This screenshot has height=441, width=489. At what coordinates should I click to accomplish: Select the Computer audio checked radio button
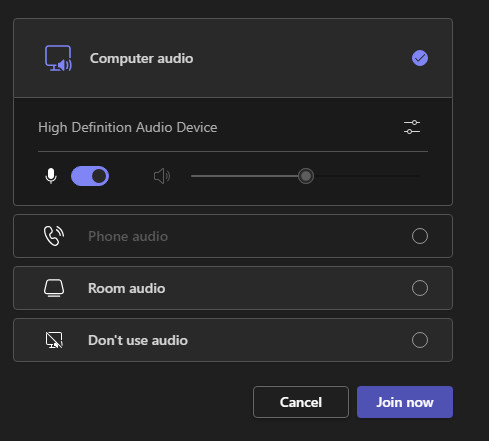[x=420, y=58]
